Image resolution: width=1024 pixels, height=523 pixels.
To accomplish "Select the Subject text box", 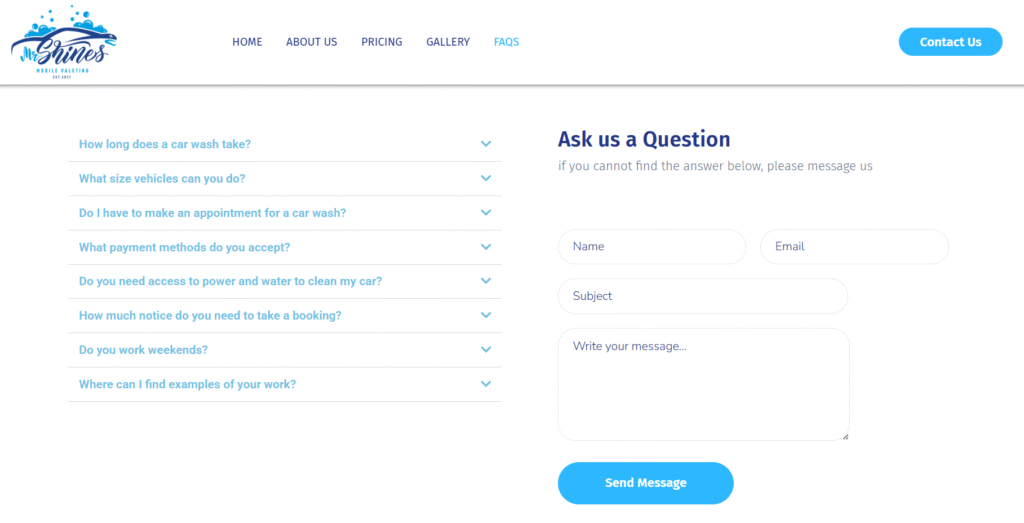I will coord(702,296).
